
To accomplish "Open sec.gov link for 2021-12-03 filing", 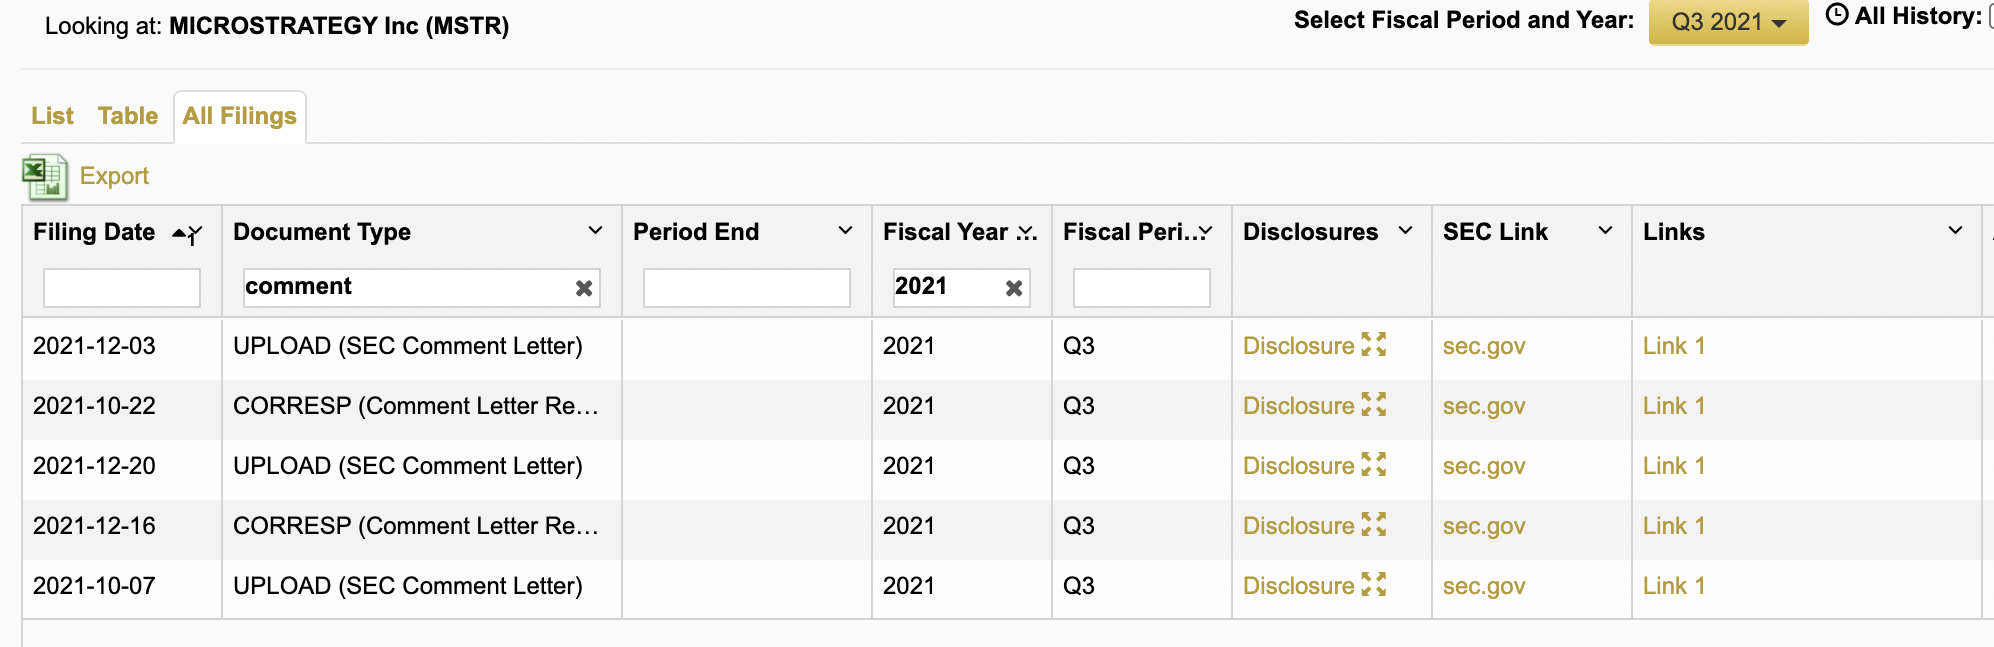I will pos(1483,346).
